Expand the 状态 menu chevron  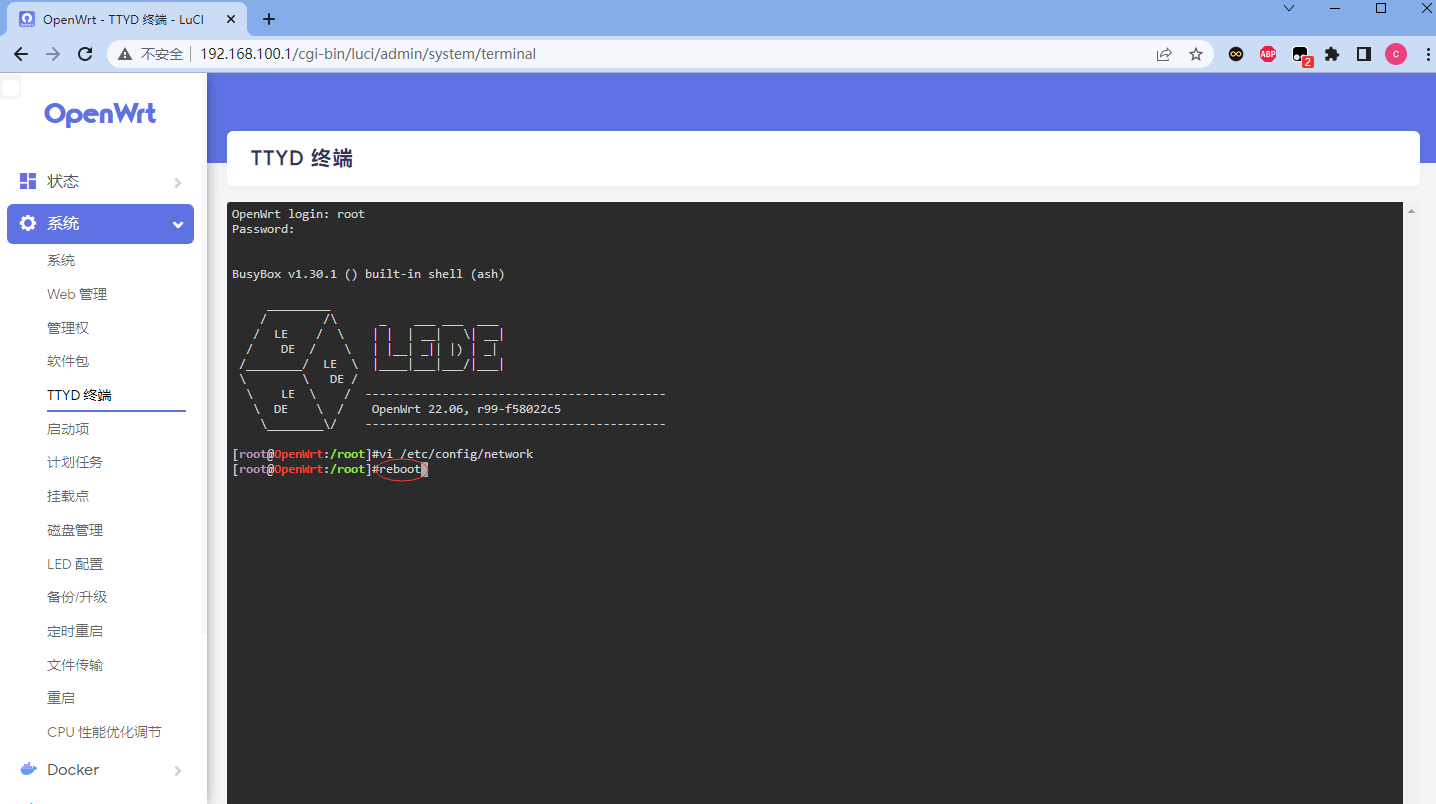(178, 182)
